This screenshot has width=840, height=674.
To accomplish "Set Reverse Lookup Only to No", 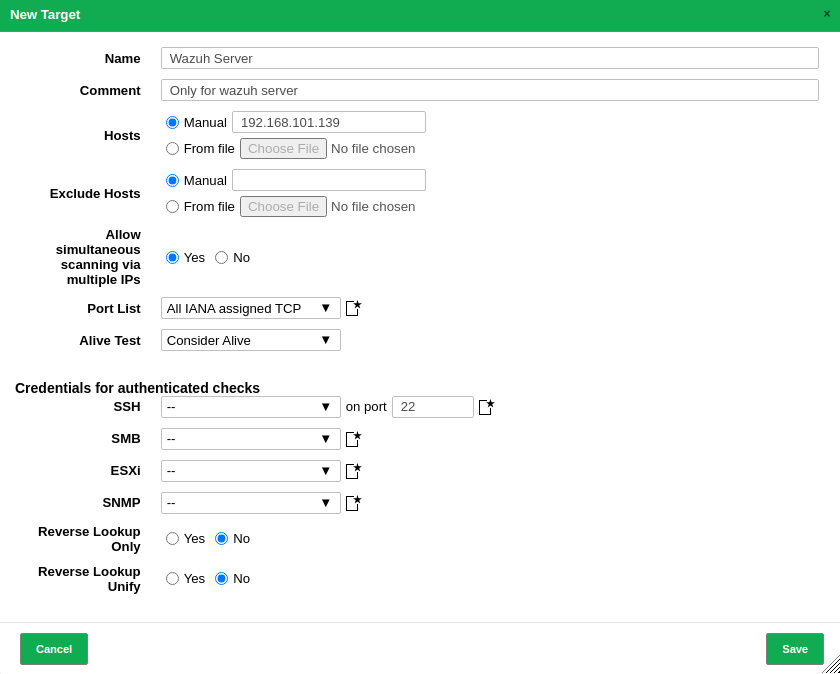I will 221,538.
